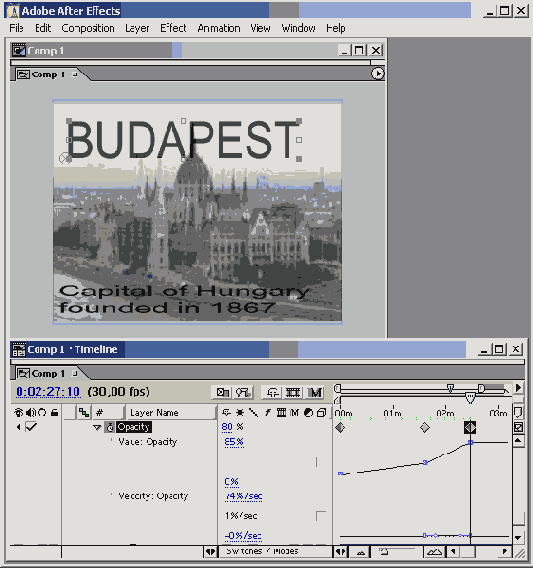Open the timeline window menu arrow

click(x=518, y=388)
